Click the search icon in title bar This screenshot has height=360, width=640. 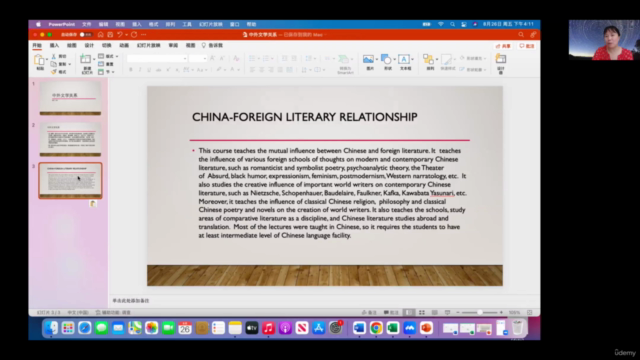click(521, 35)
